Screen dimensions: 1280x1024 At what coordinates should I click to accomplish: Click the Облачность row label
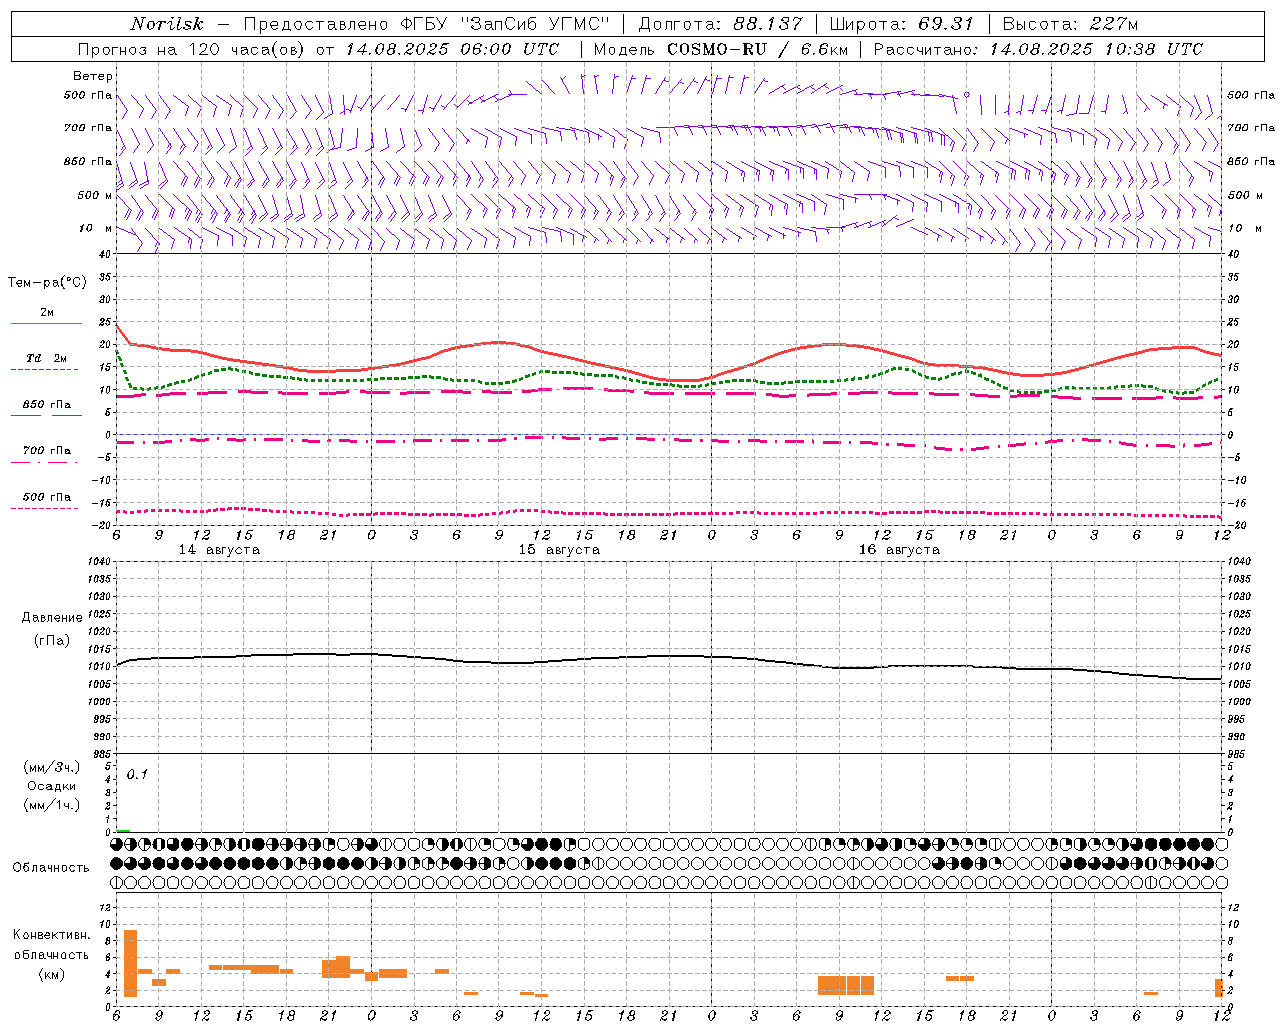pos(51,867)
